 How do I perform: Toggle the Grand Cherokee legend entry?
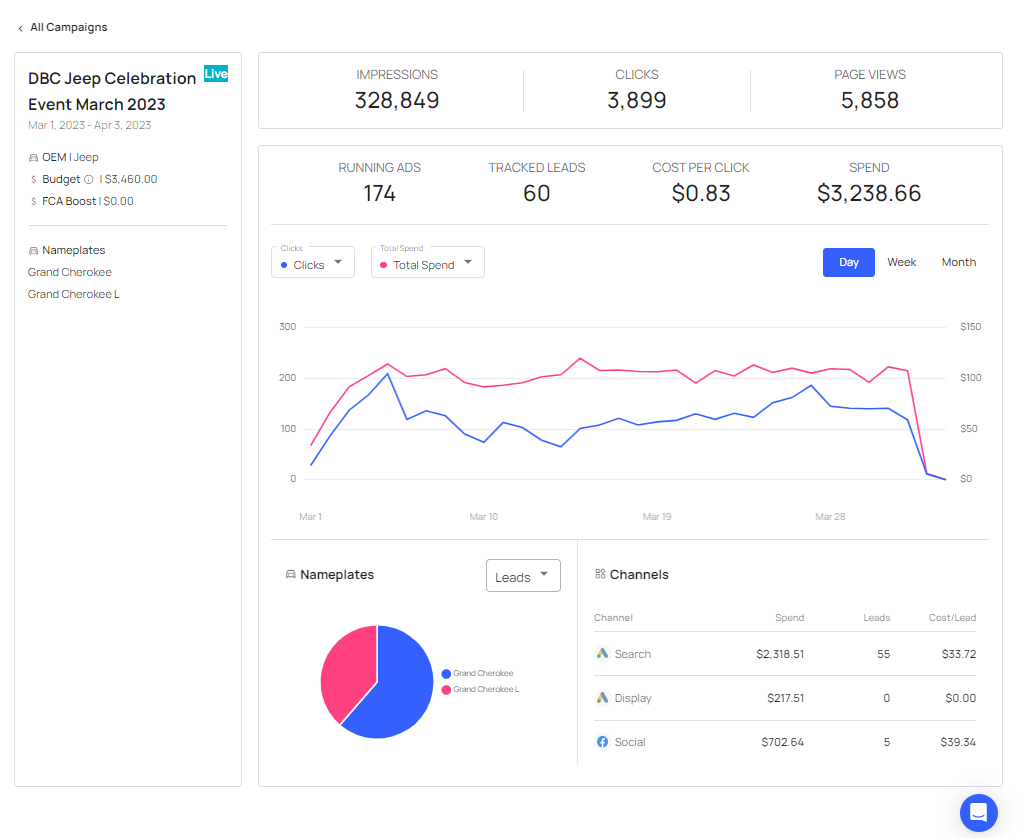click(x=480, y=673)
